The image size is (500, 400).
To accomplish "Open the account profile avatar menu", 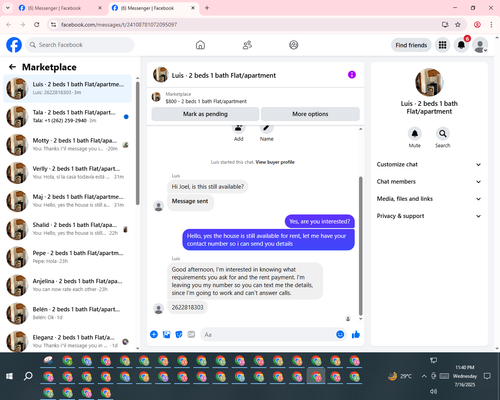I will coord(480,45).
